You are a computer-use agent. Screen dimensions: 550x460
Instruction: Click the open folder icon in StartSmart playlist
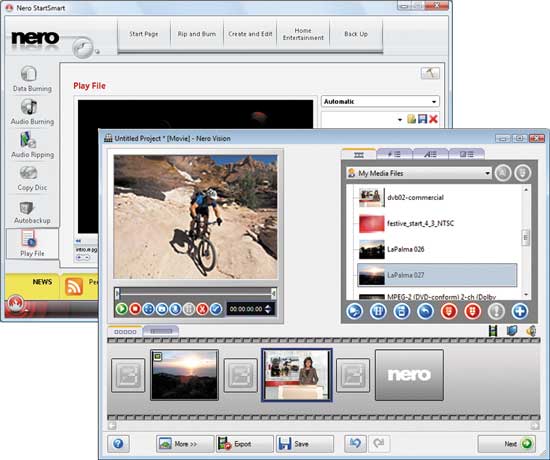(x=411, y=119)
